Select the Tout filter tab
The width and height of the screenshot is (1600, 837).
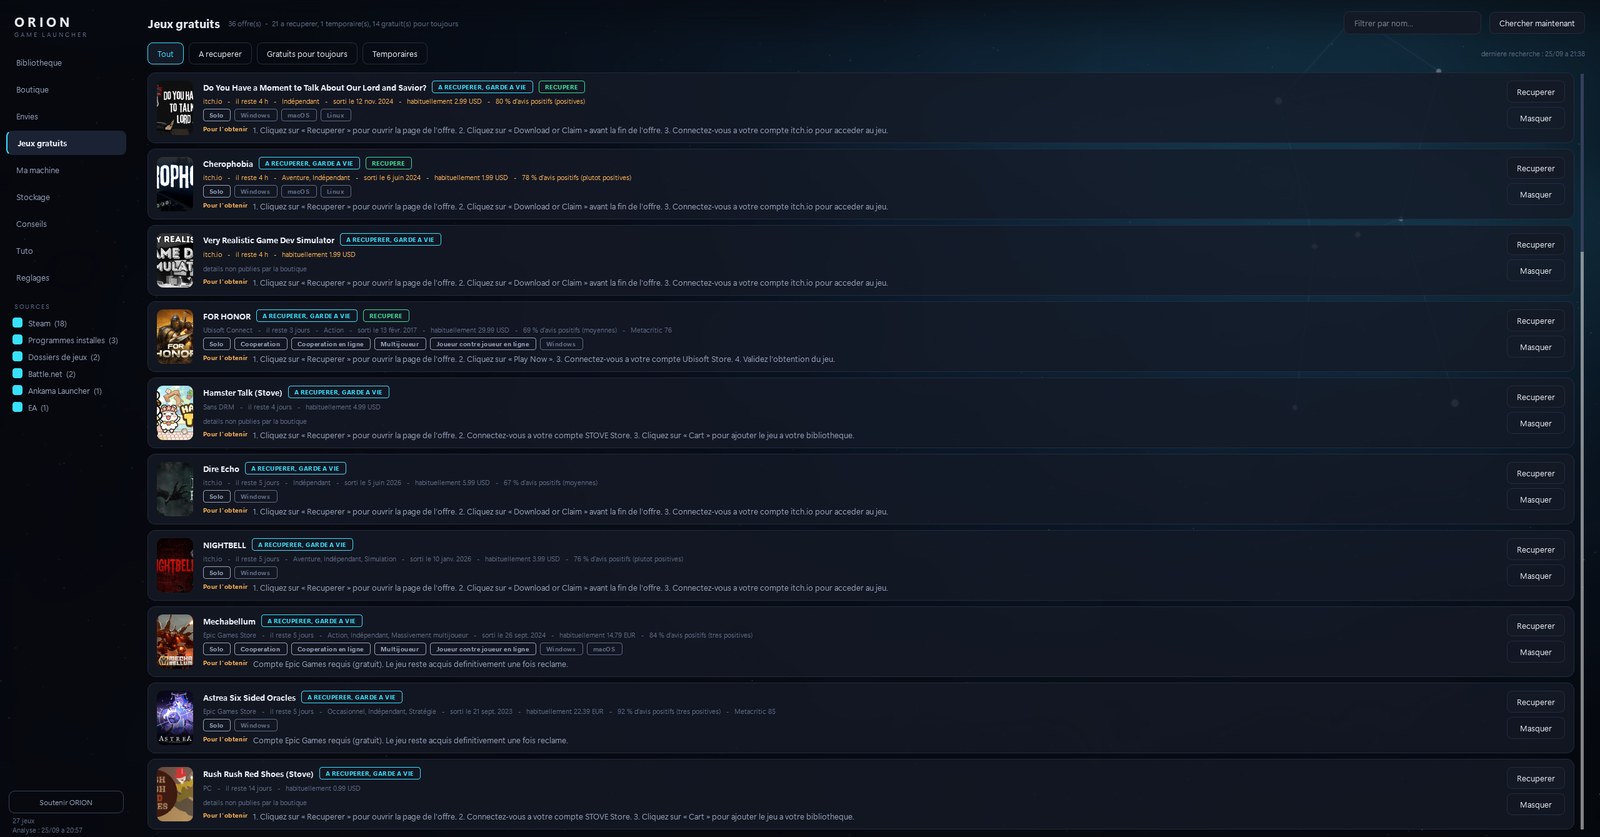165,54
